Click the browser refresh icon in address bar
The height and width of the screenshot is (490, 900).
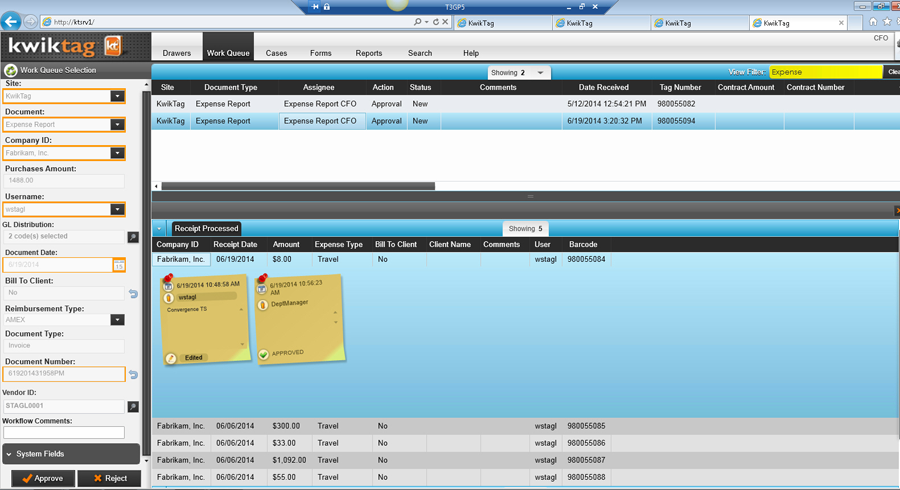tap(436, 22)
